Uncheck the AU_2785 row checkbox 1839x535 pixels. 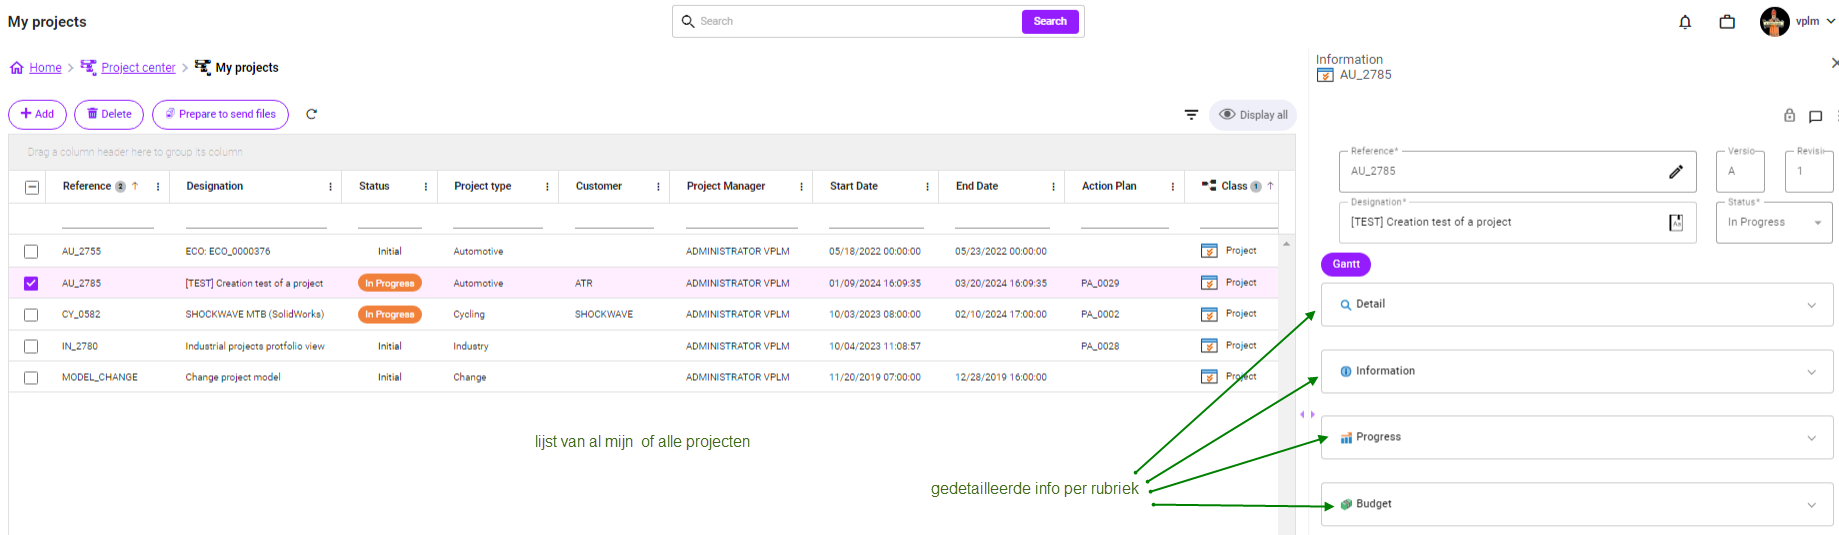31,284
